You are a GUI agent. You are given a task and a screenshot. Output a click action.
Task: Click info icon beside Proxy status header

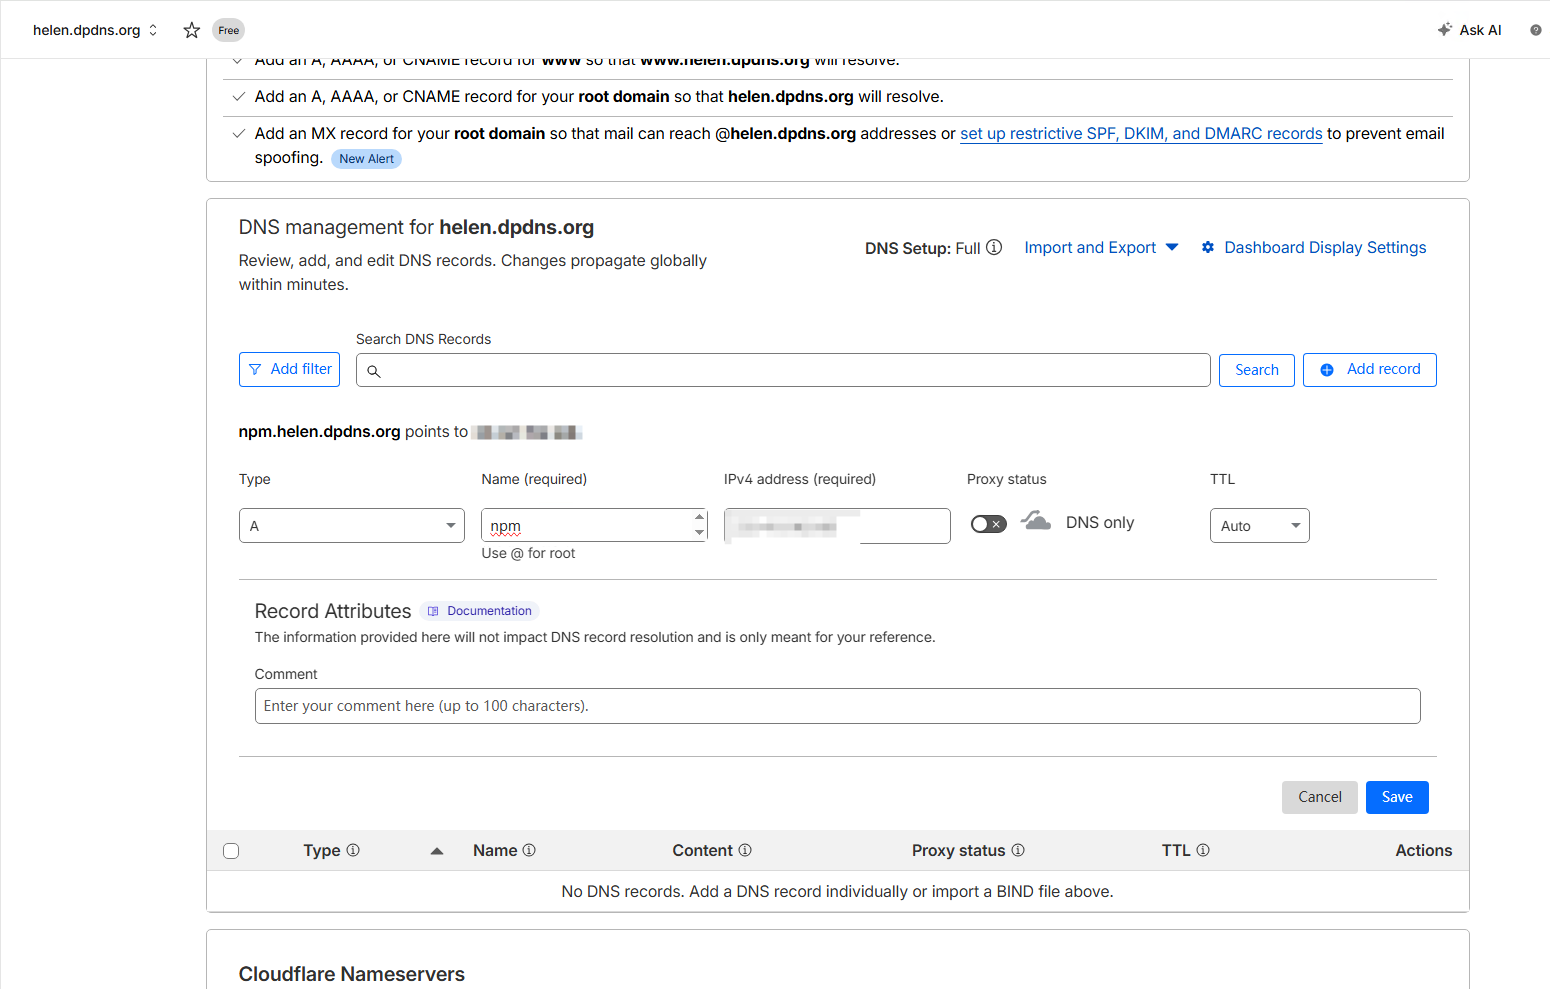click(1018, 850)
